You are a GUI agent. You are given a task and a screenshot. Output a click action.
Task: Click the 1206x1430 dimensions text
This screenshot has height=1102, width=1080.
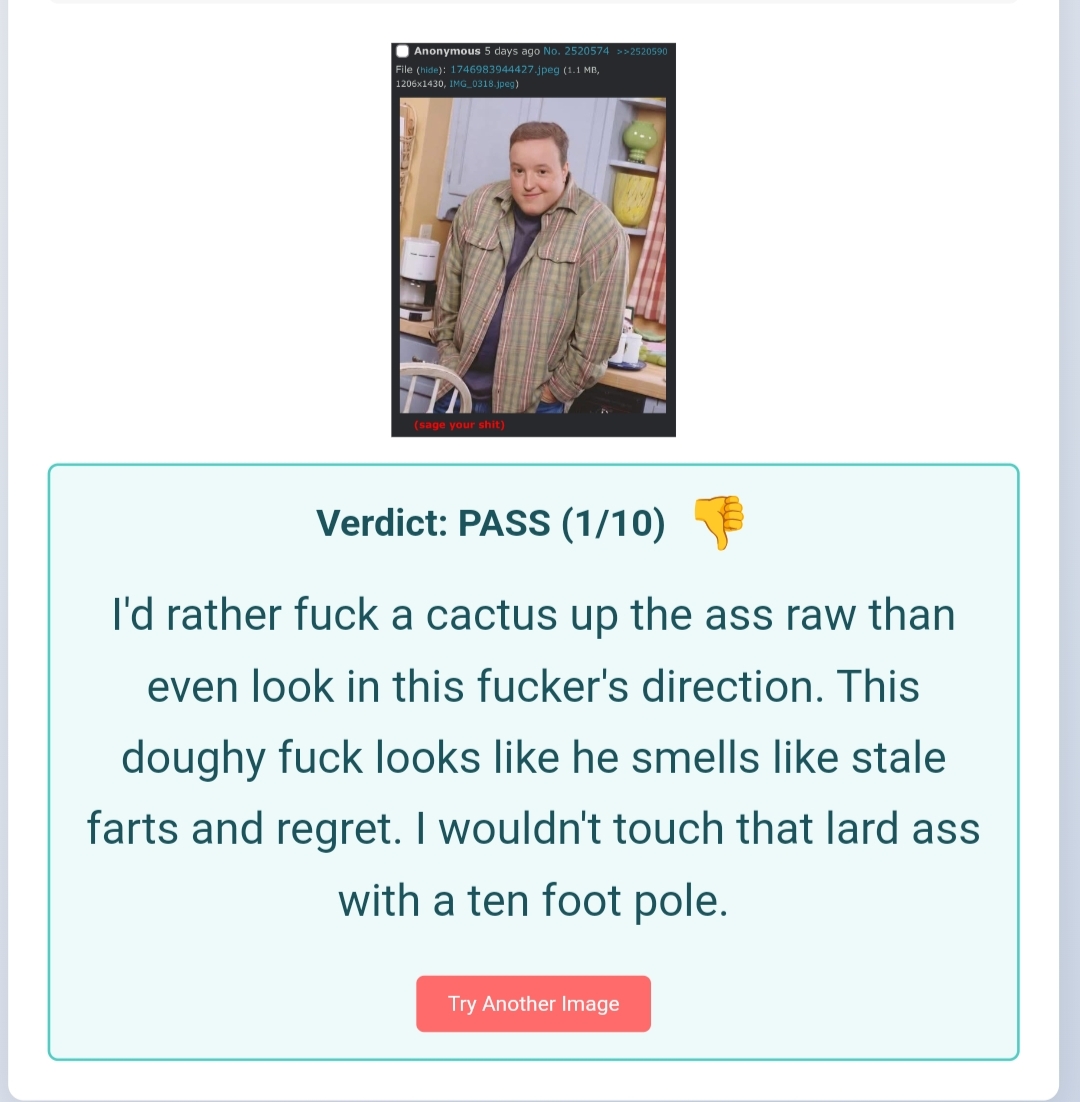419,84
